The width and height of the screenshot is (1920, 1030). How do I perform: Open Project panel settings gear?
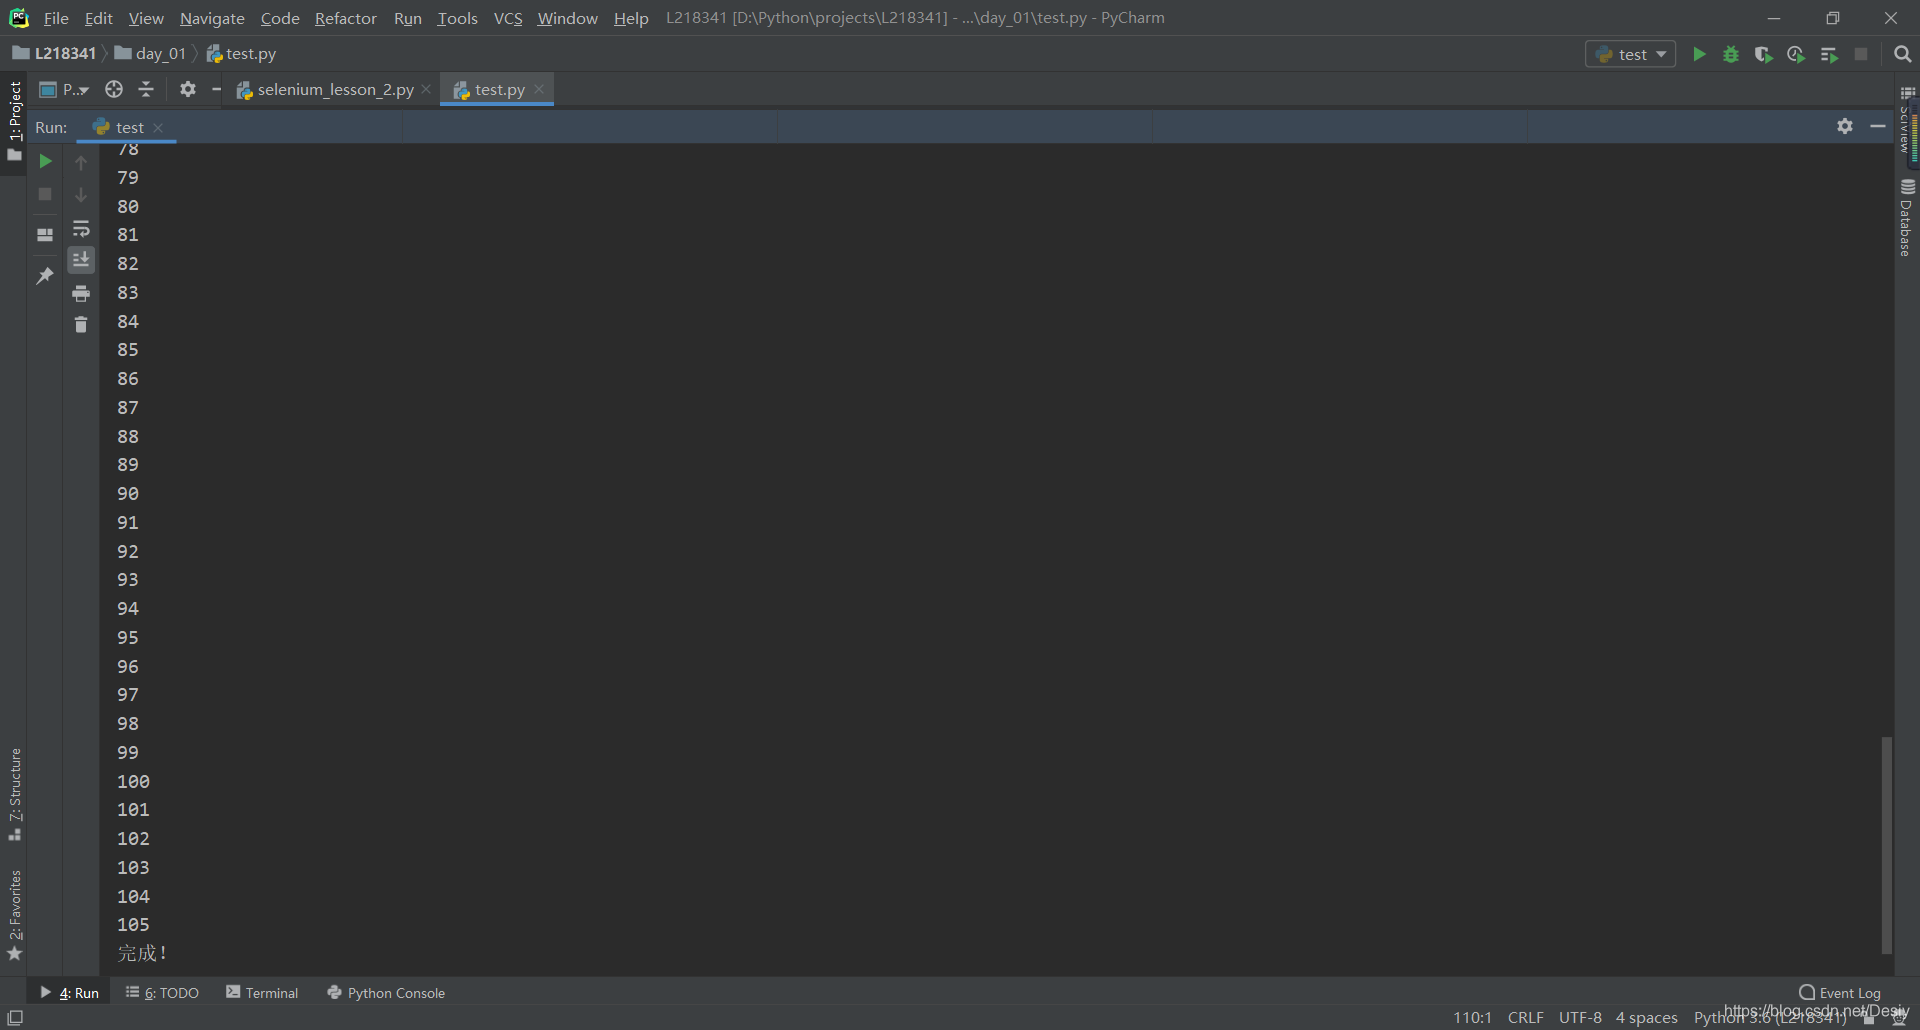point(188,89)
